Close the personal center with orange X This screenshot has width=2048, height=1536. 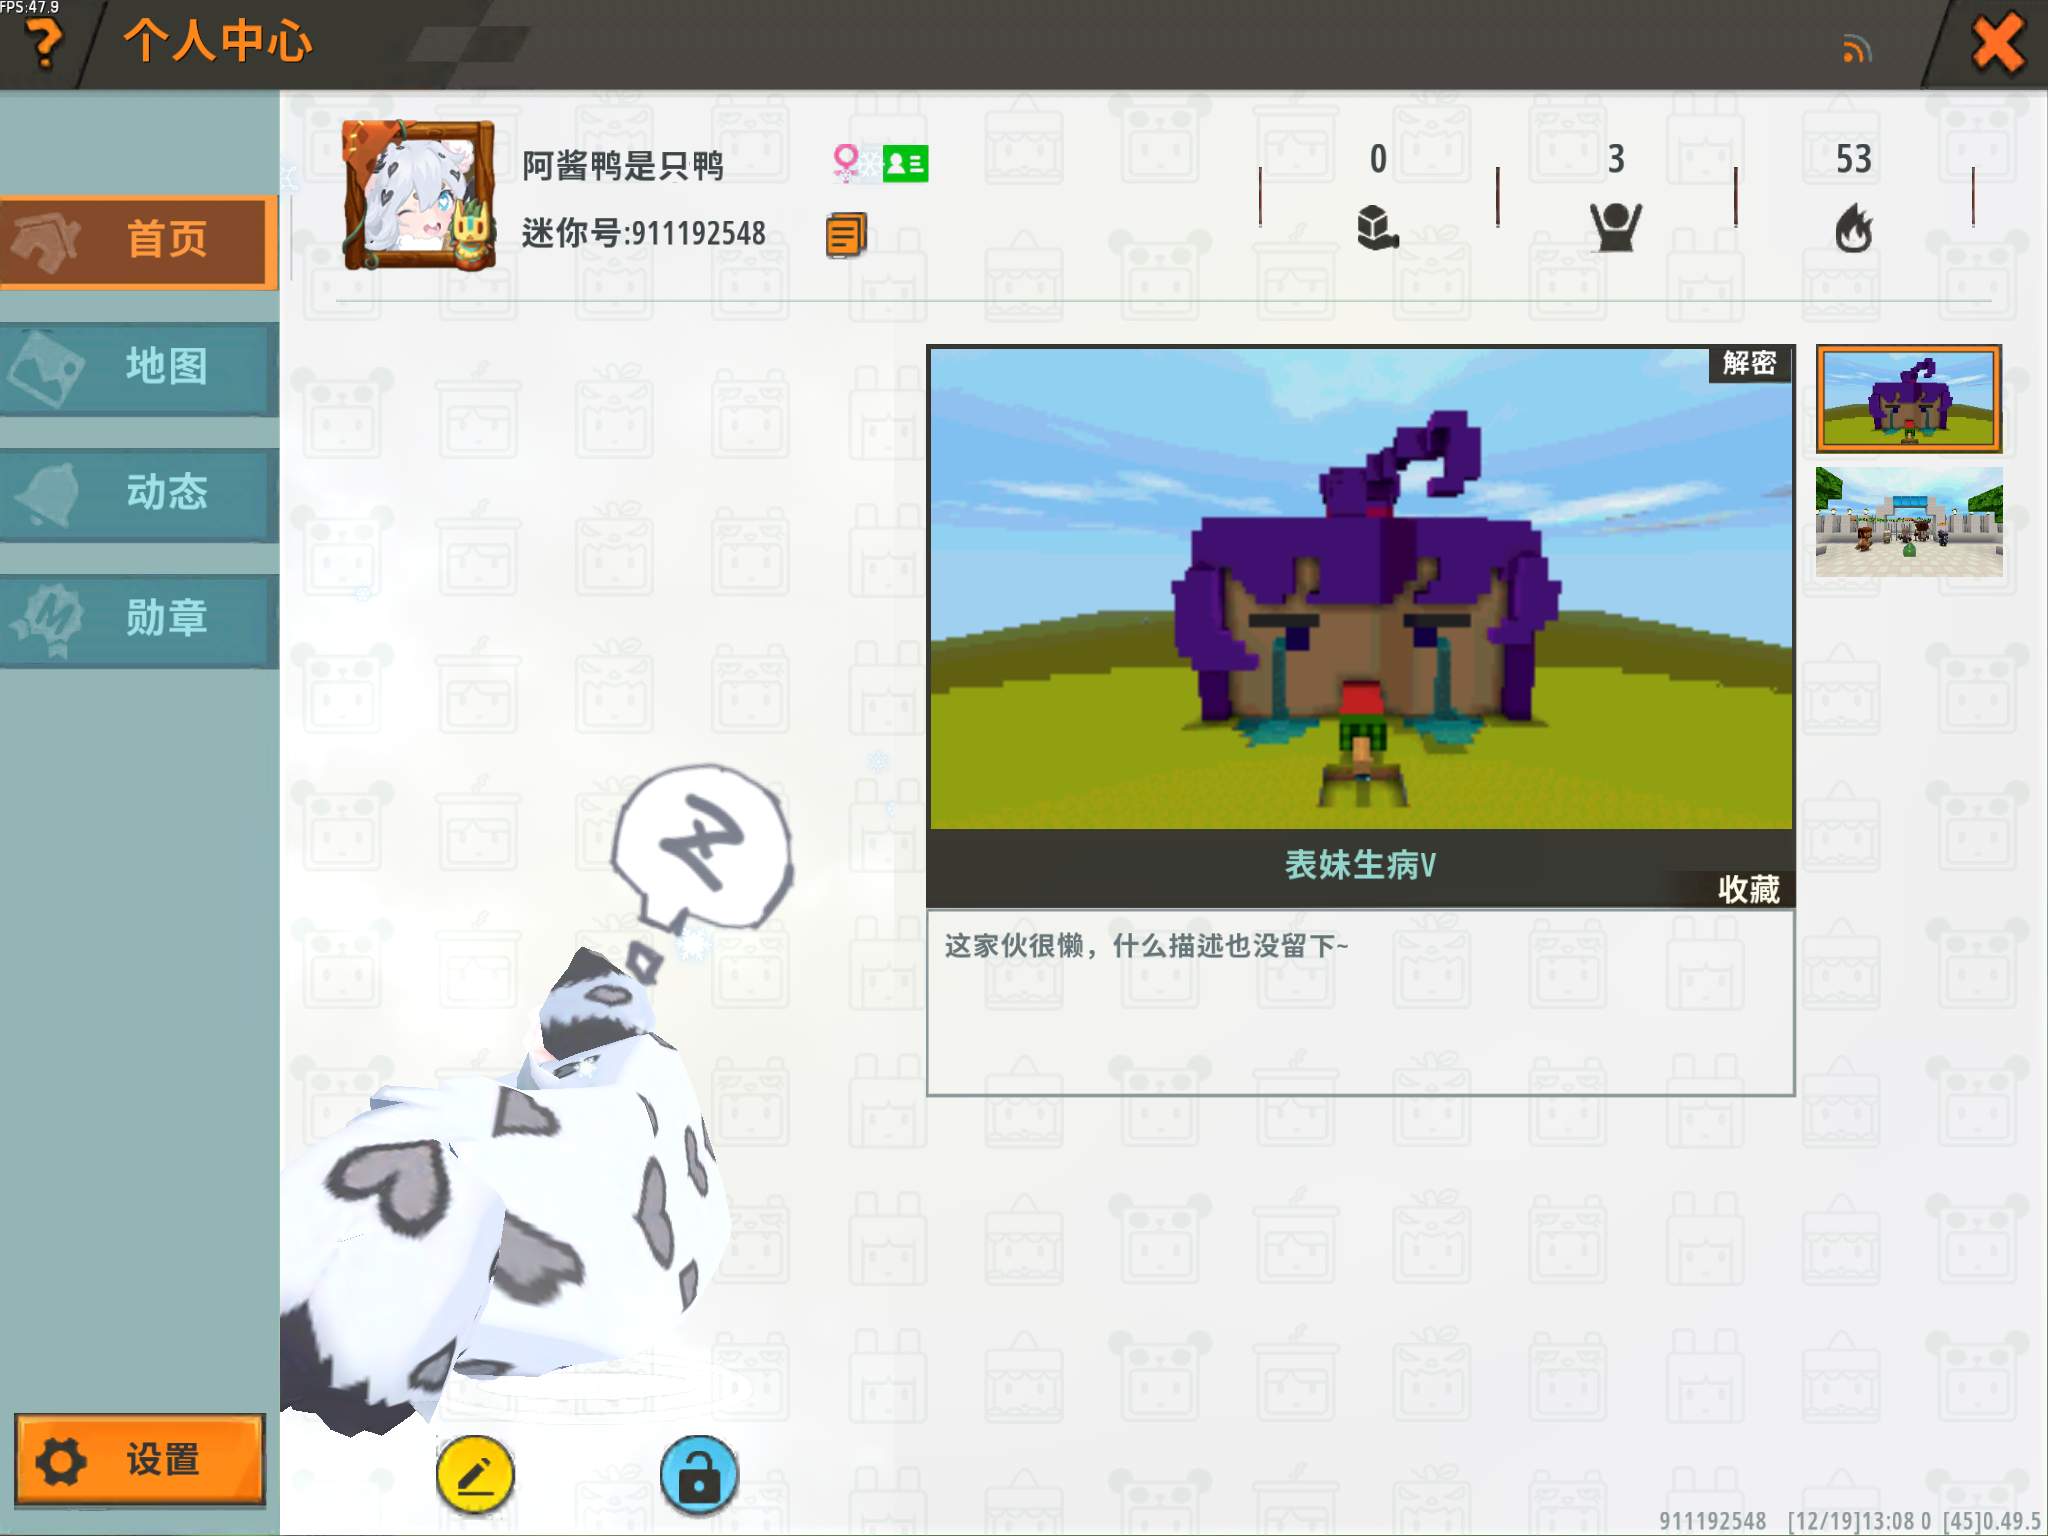1996,44
